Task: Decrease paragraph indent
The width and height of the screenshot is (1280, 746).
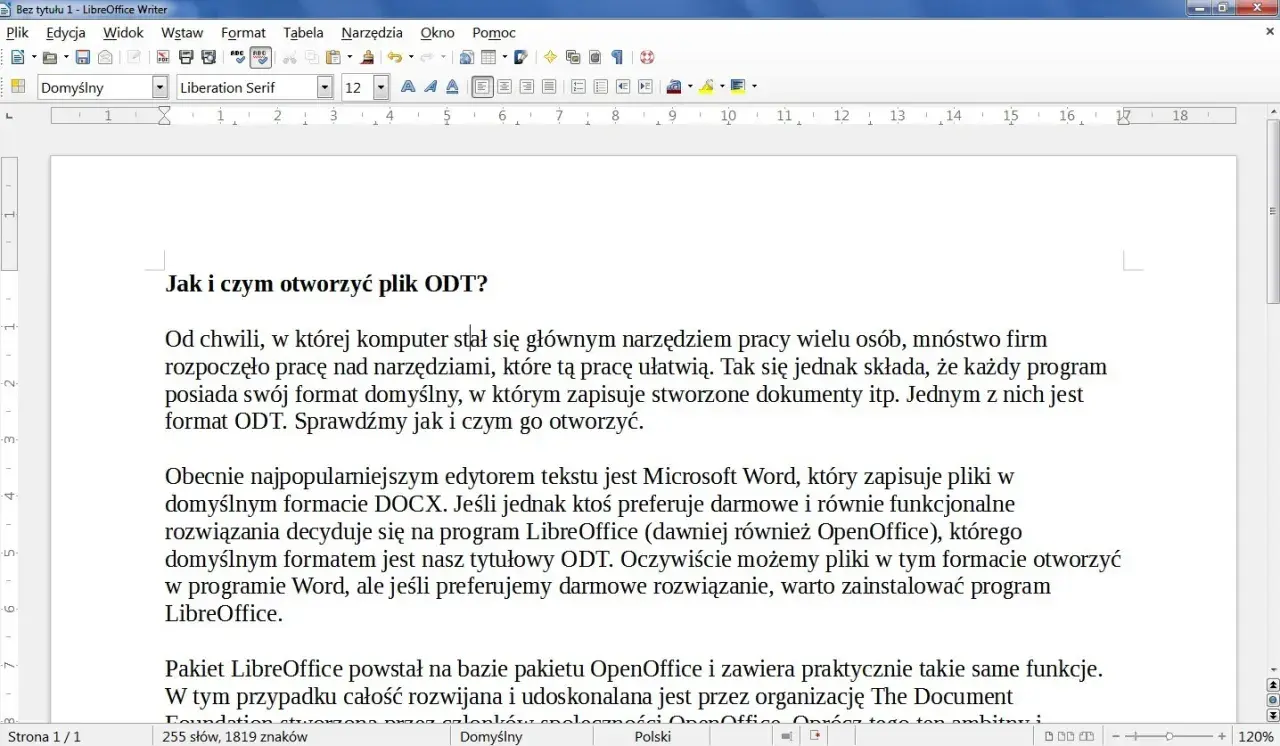Action: (x=623, y=87)
